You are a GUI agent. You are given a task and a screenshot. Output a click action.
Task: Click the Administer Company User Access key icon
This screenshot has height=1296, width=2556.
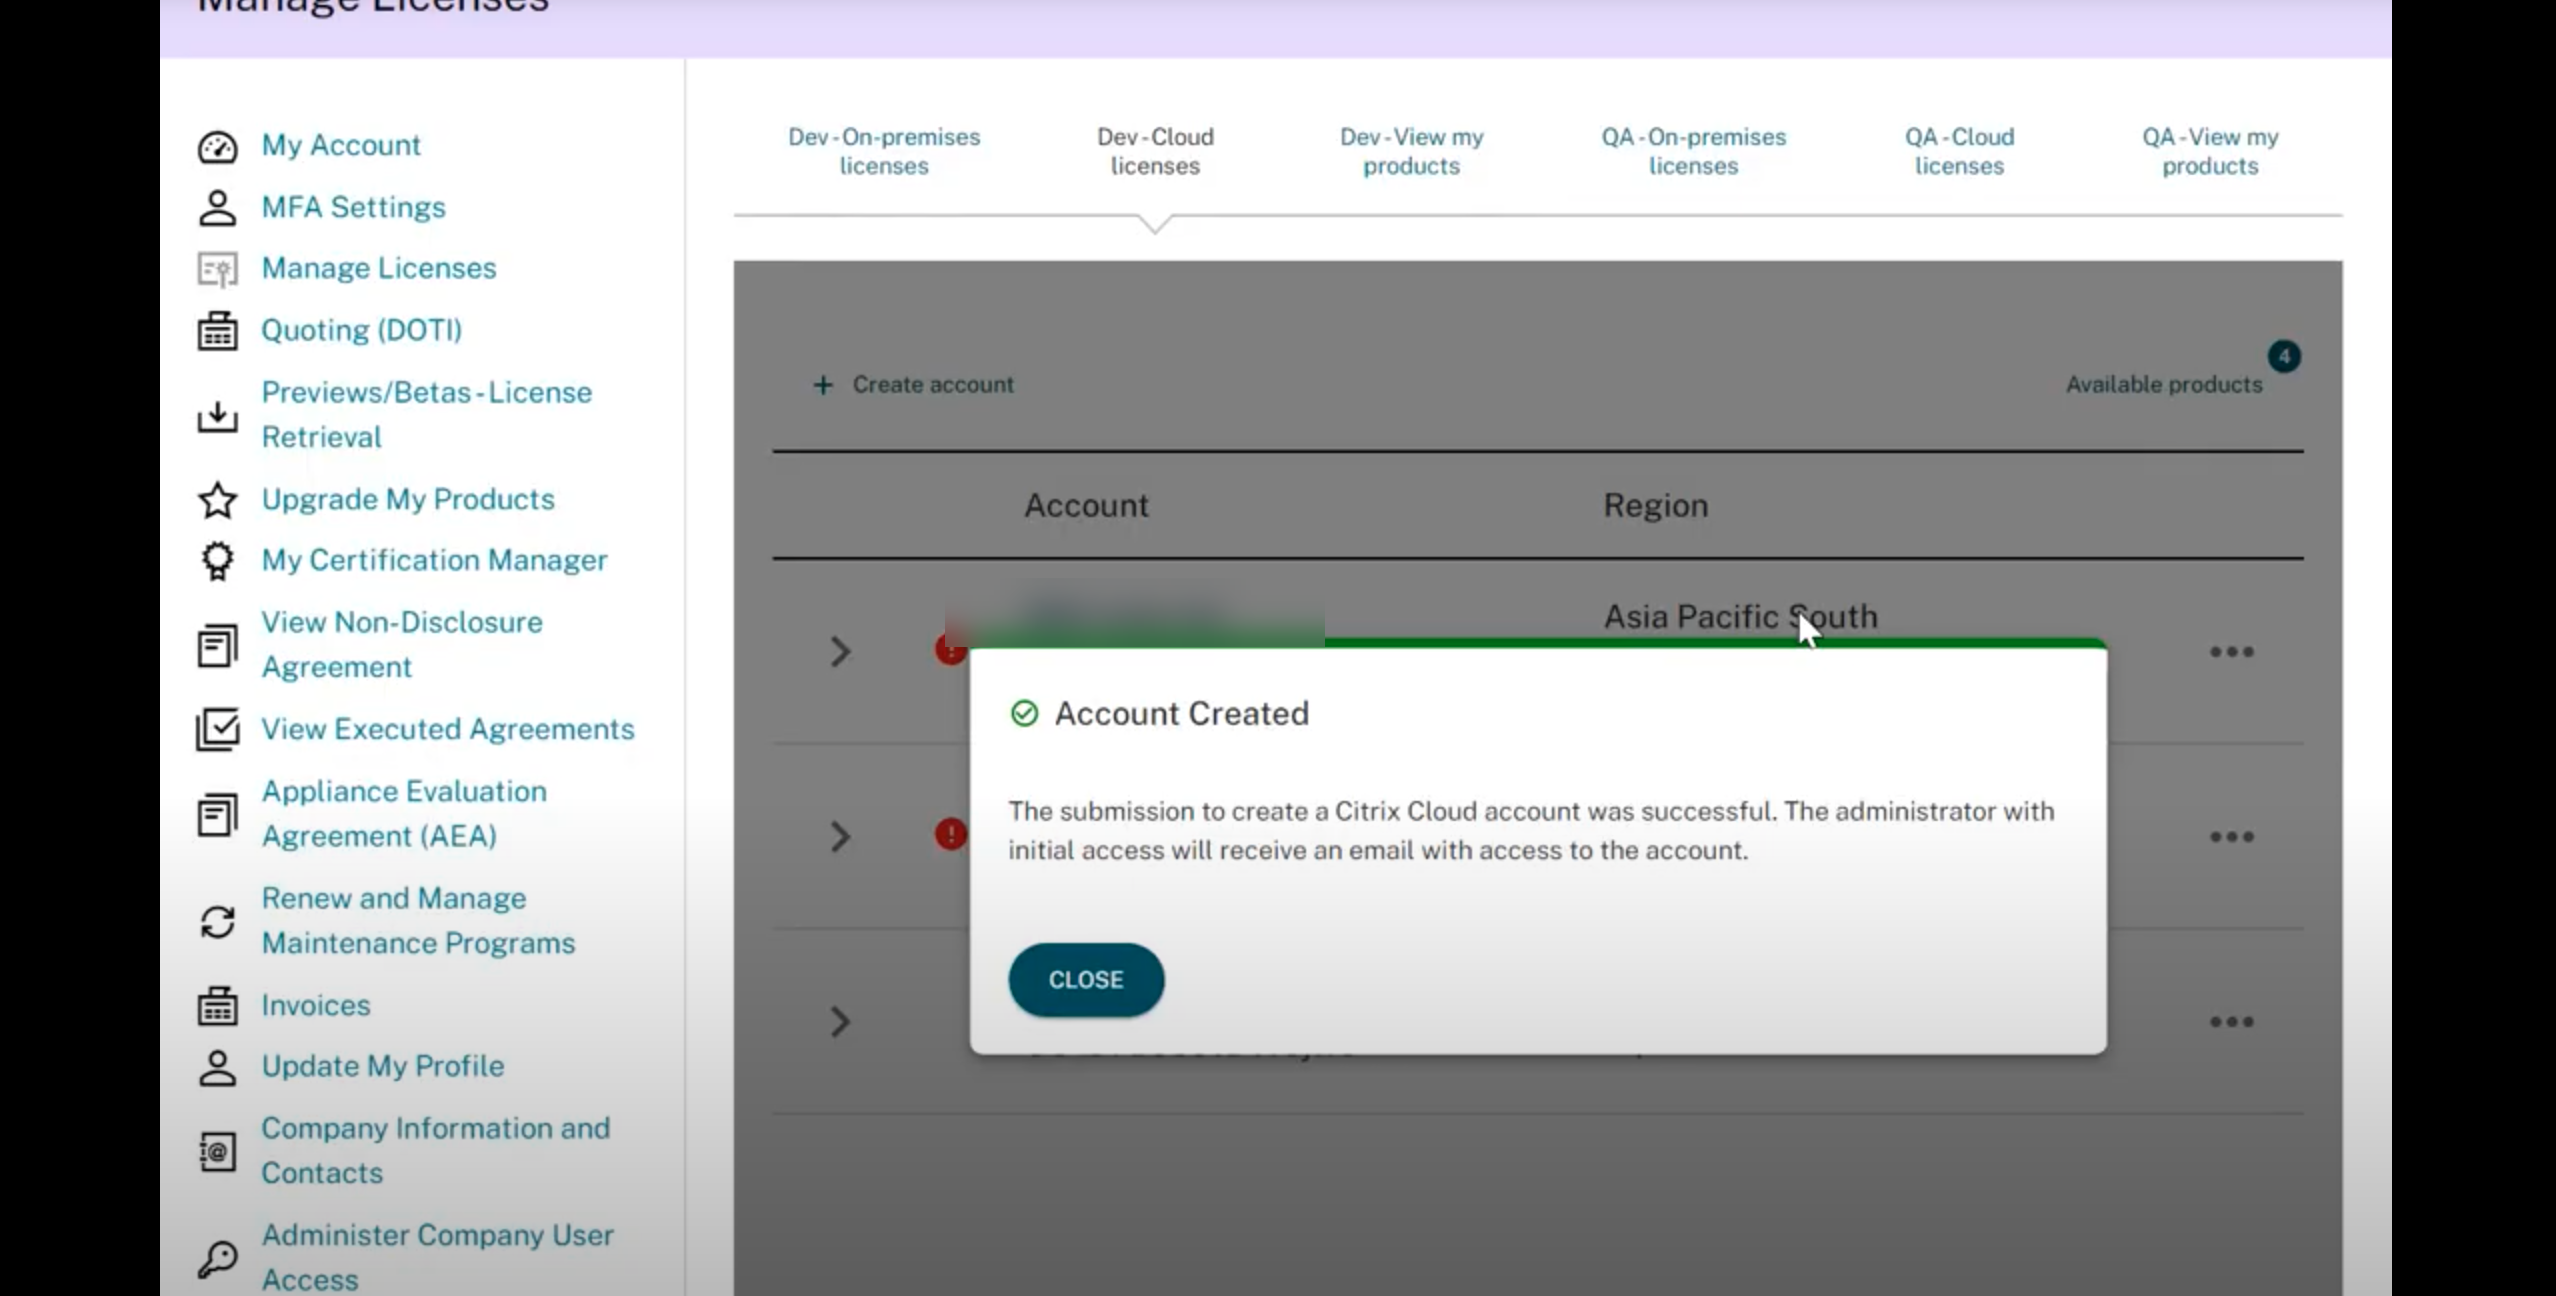click(217, 1258)
